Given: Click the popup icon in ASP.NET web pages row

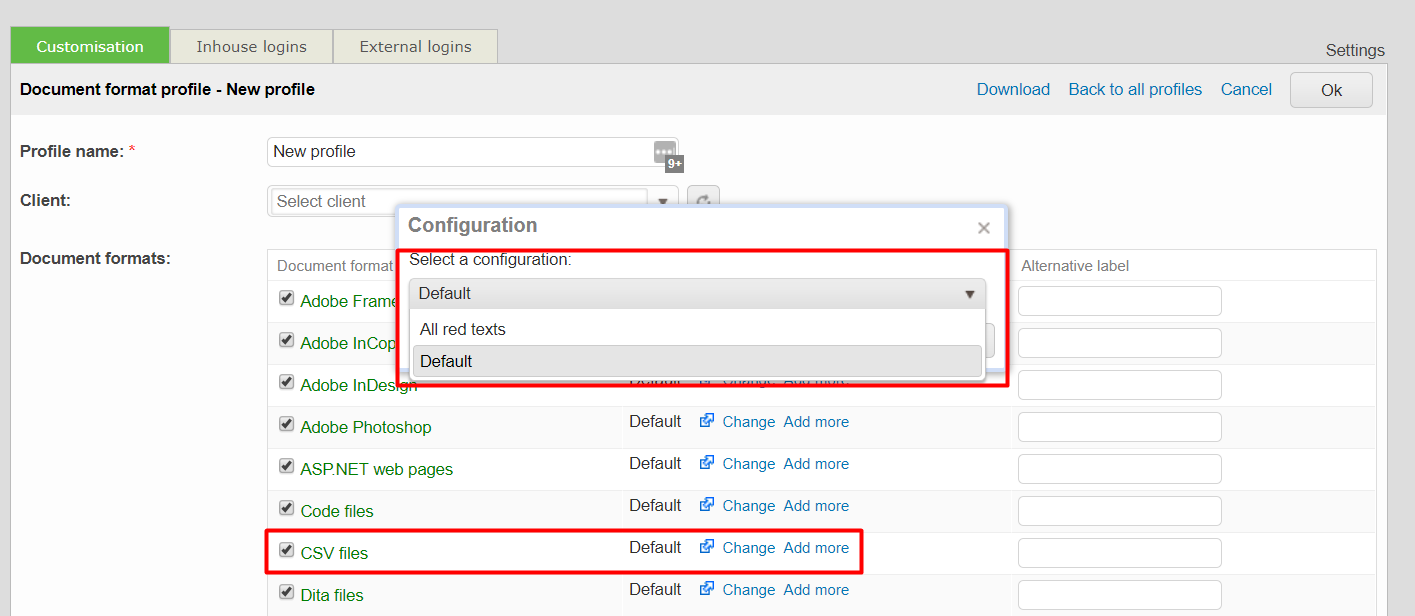Looking at the screenshot, I should coord(707,464).
